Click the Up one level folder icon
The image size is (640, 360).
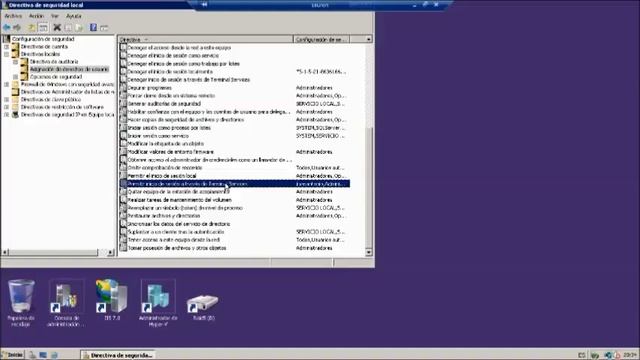[x=32, y=27]
